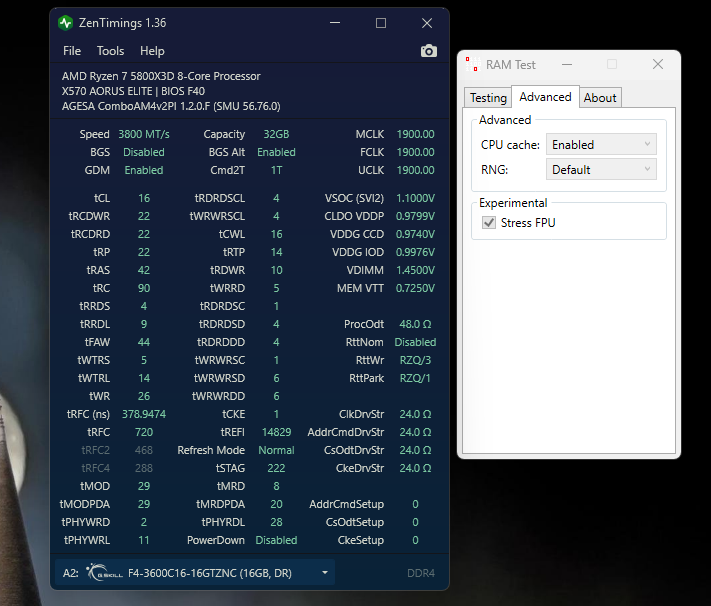Click the RAM Test app icon

pyautogui.click(x=472, y=64)
